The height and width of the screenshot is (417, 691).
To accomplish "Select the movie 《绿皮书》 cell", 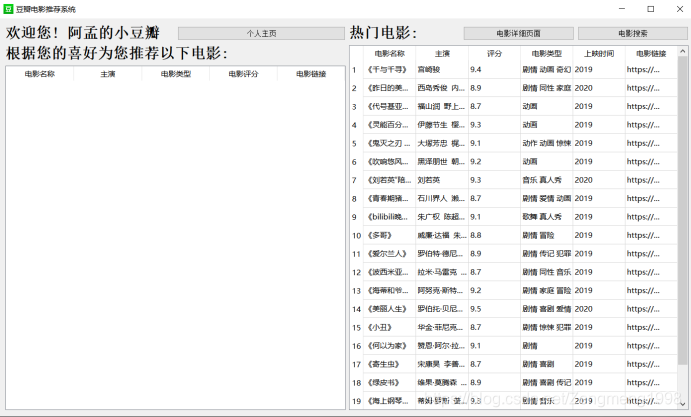I will point(389,383).
